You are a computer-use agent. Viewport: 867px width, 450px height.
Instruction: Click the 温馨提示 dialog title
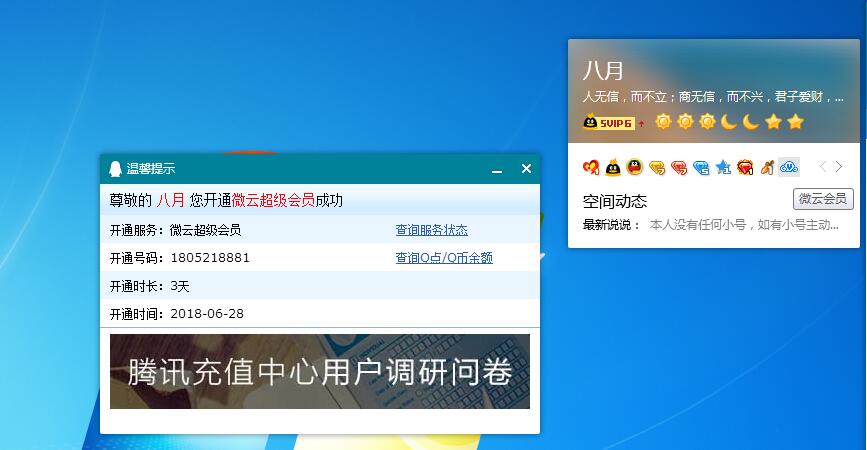point(151,169)
